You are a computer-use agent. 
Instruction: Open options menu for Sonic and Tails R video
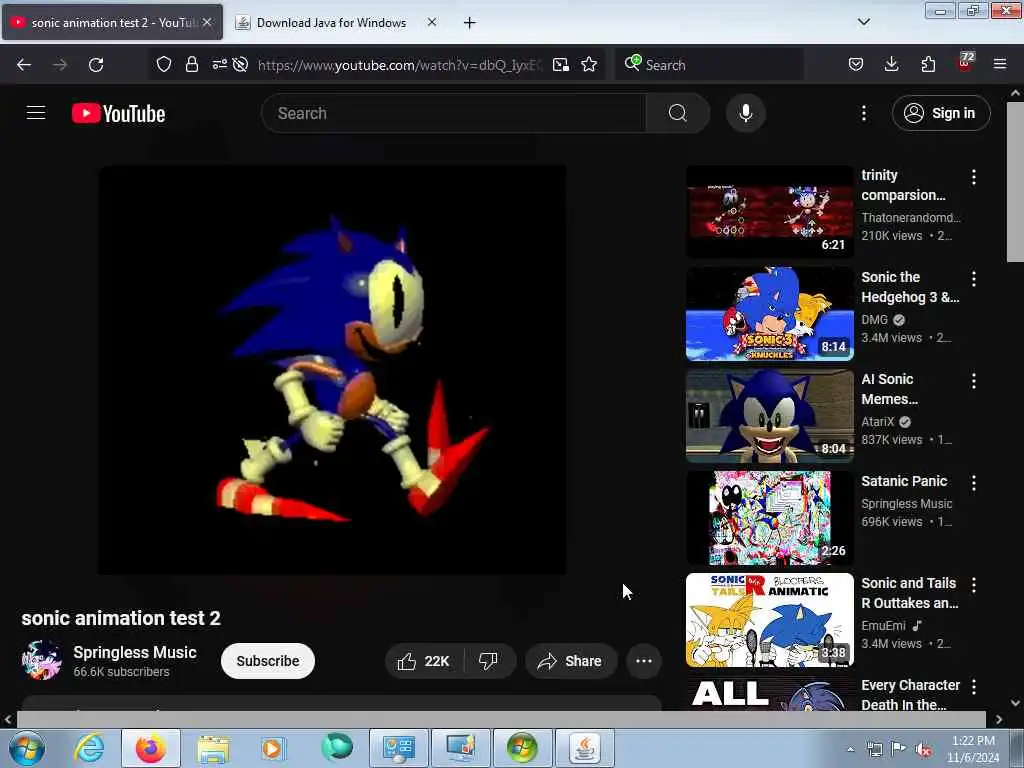pyautogui.click(x=974, y=584)
